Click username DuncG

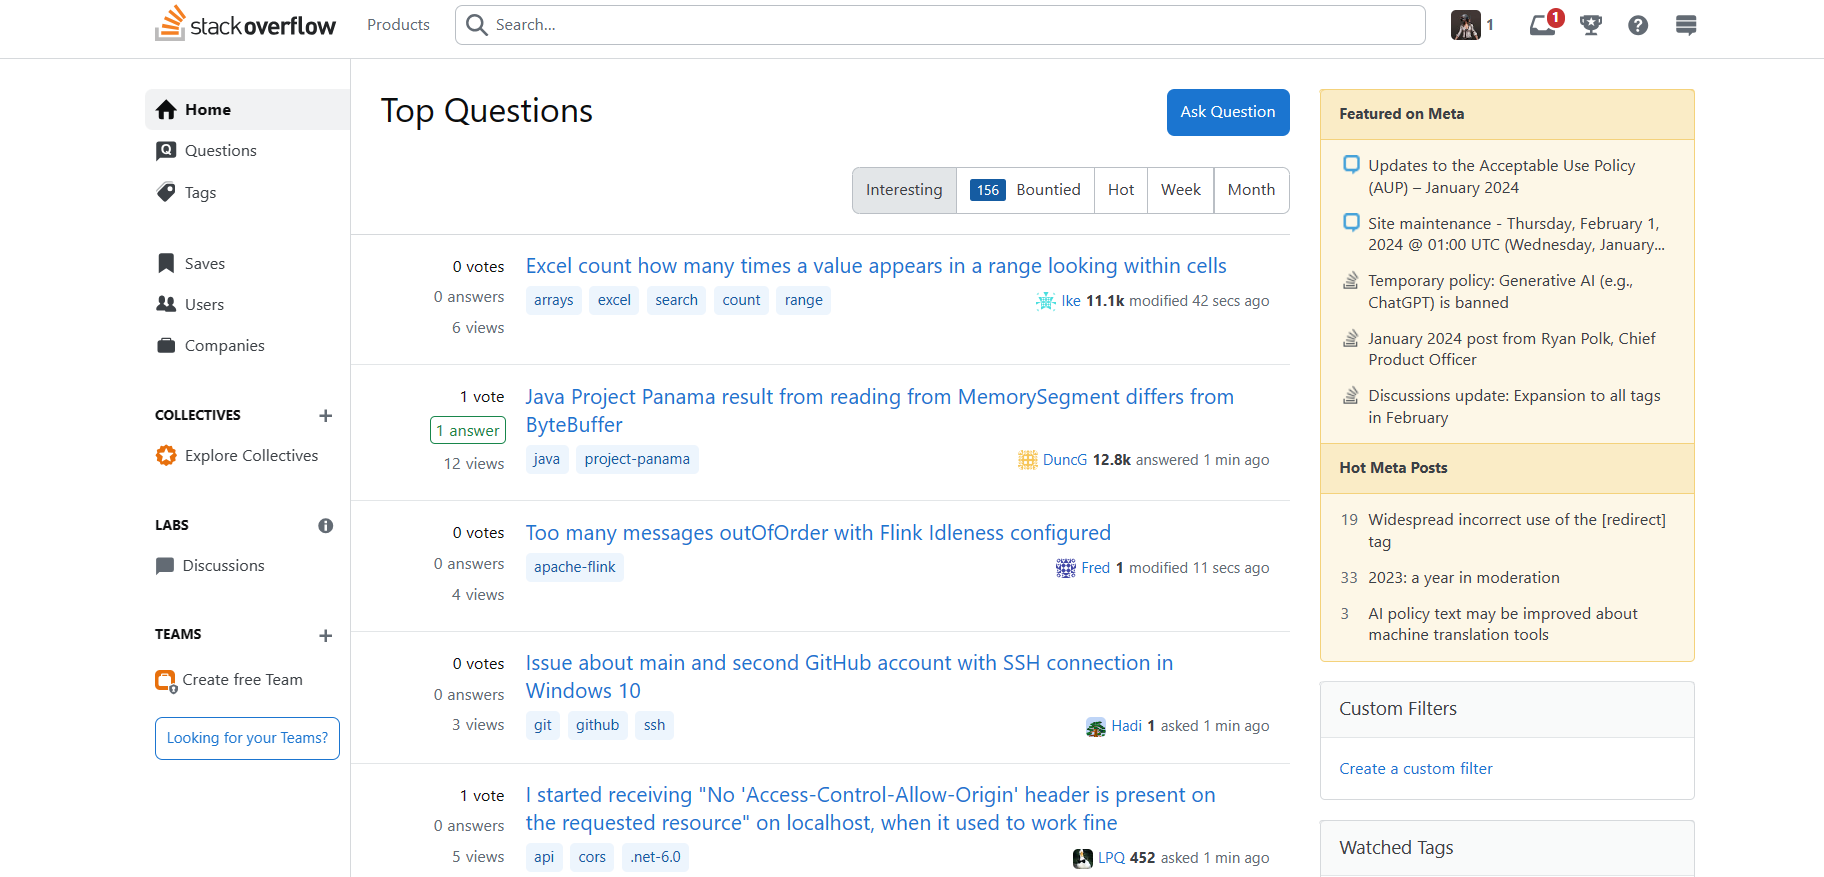(x=1065, y=460)
